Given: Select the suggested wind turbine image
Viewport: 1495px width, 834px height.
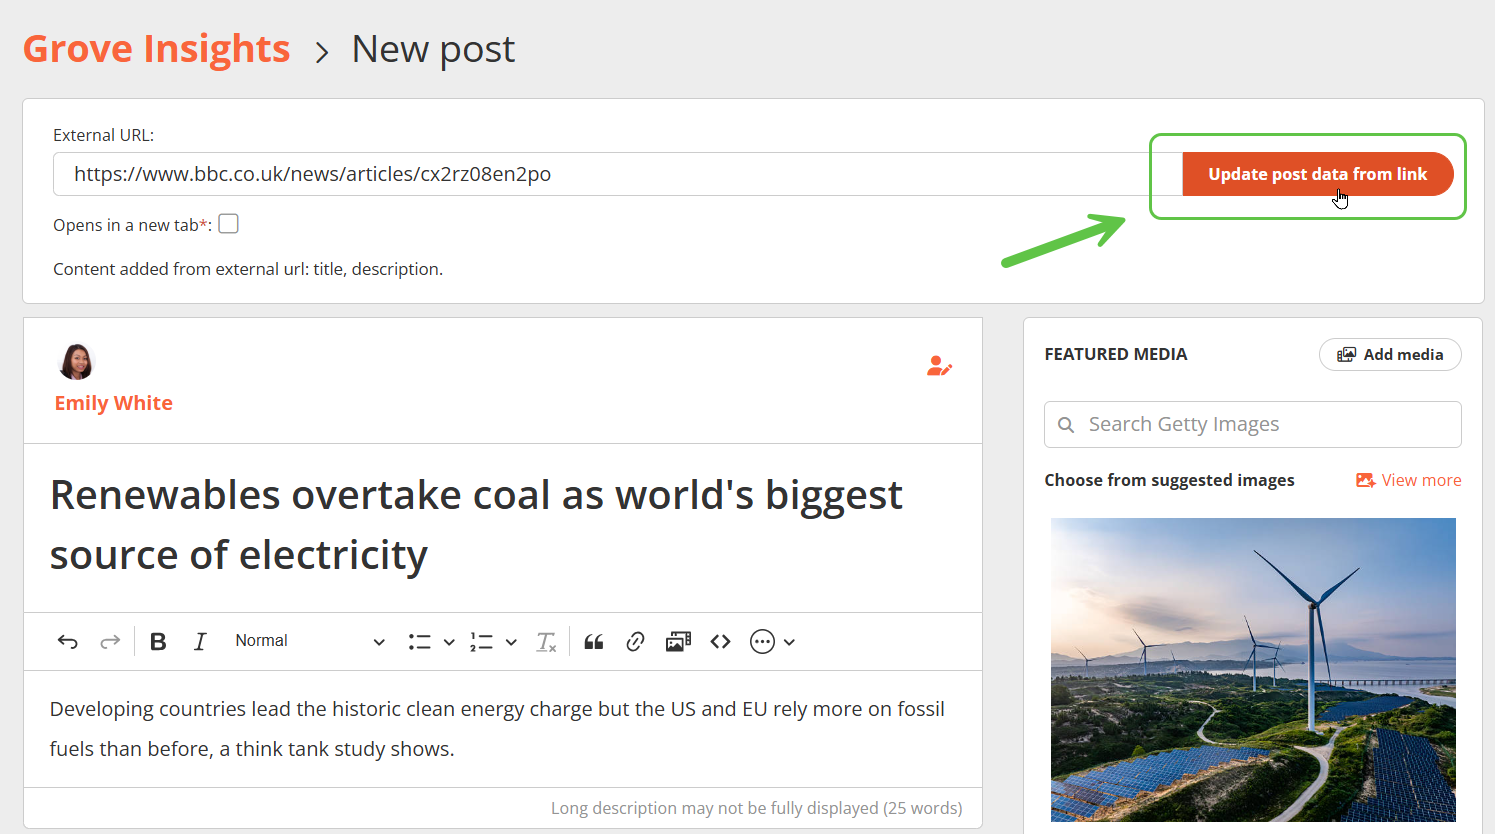Looking at the screenshot, I should 1253,670.
